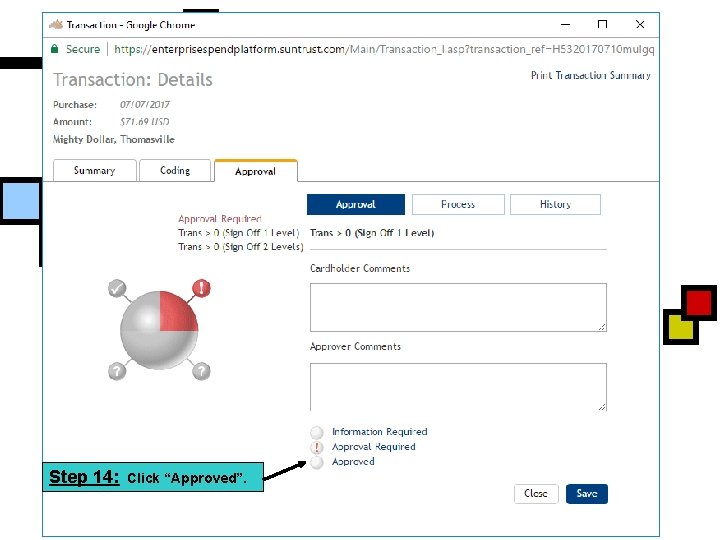
Task: Click the browser address bar URL
Action: [384, 49]
